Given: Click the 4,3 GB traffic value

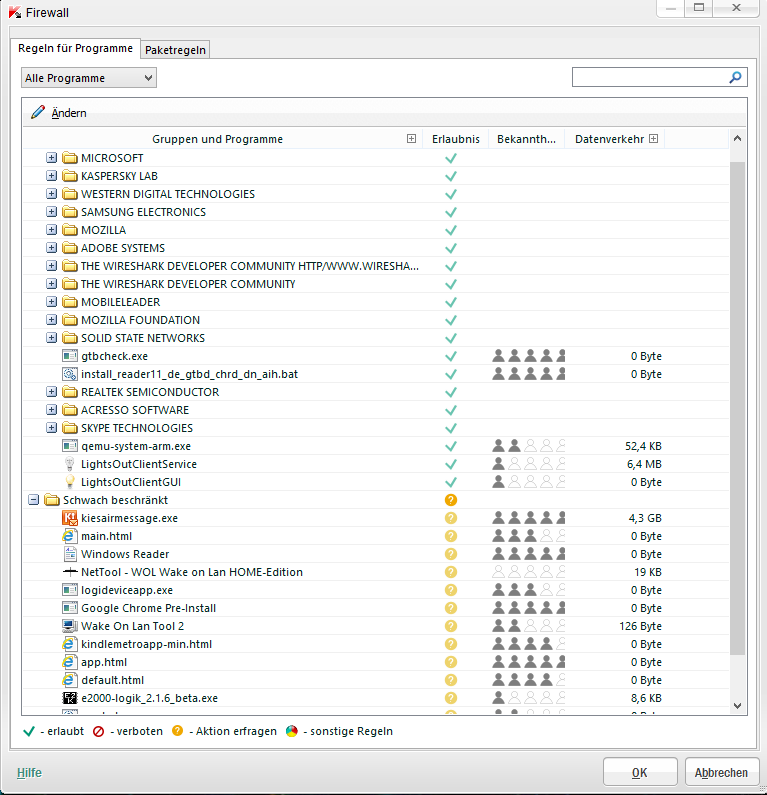Looking at the screenshot, I should (x=645, y=518).
